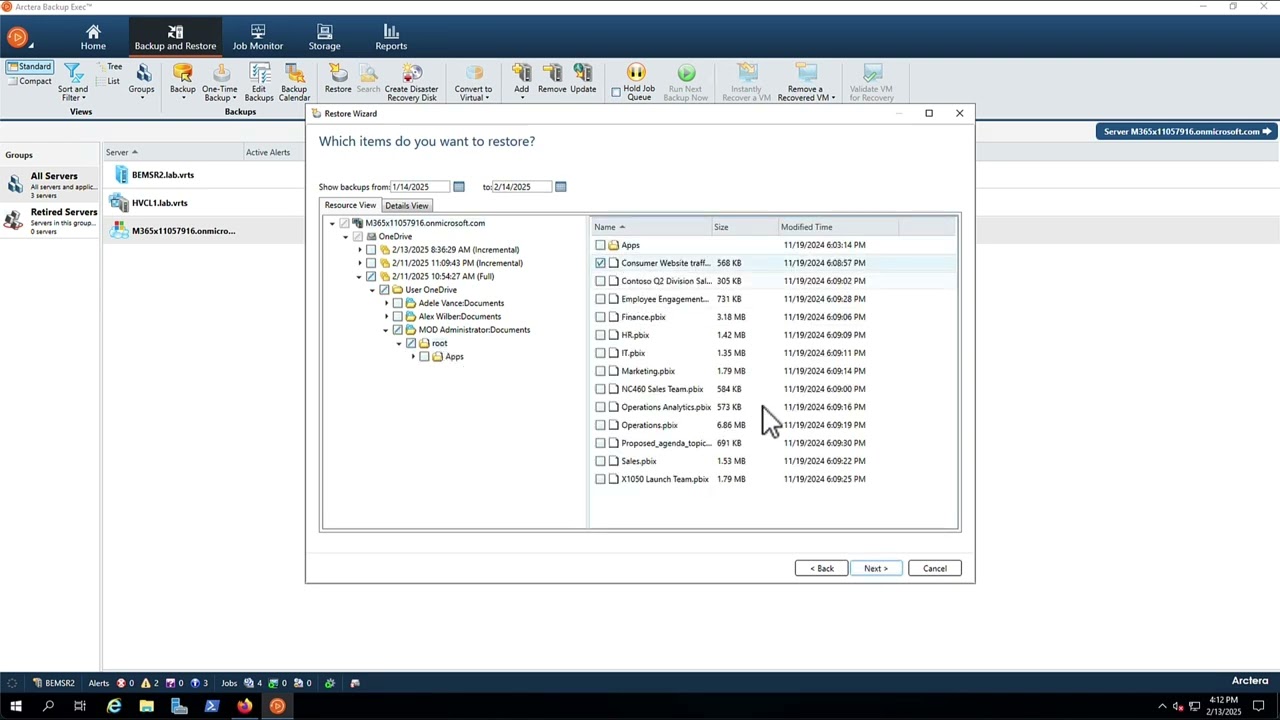1280x720 pixels.
Task: Check the Alex Wilber:Documents checkbox
Action: pyautogui.click(x=398, y=317)
